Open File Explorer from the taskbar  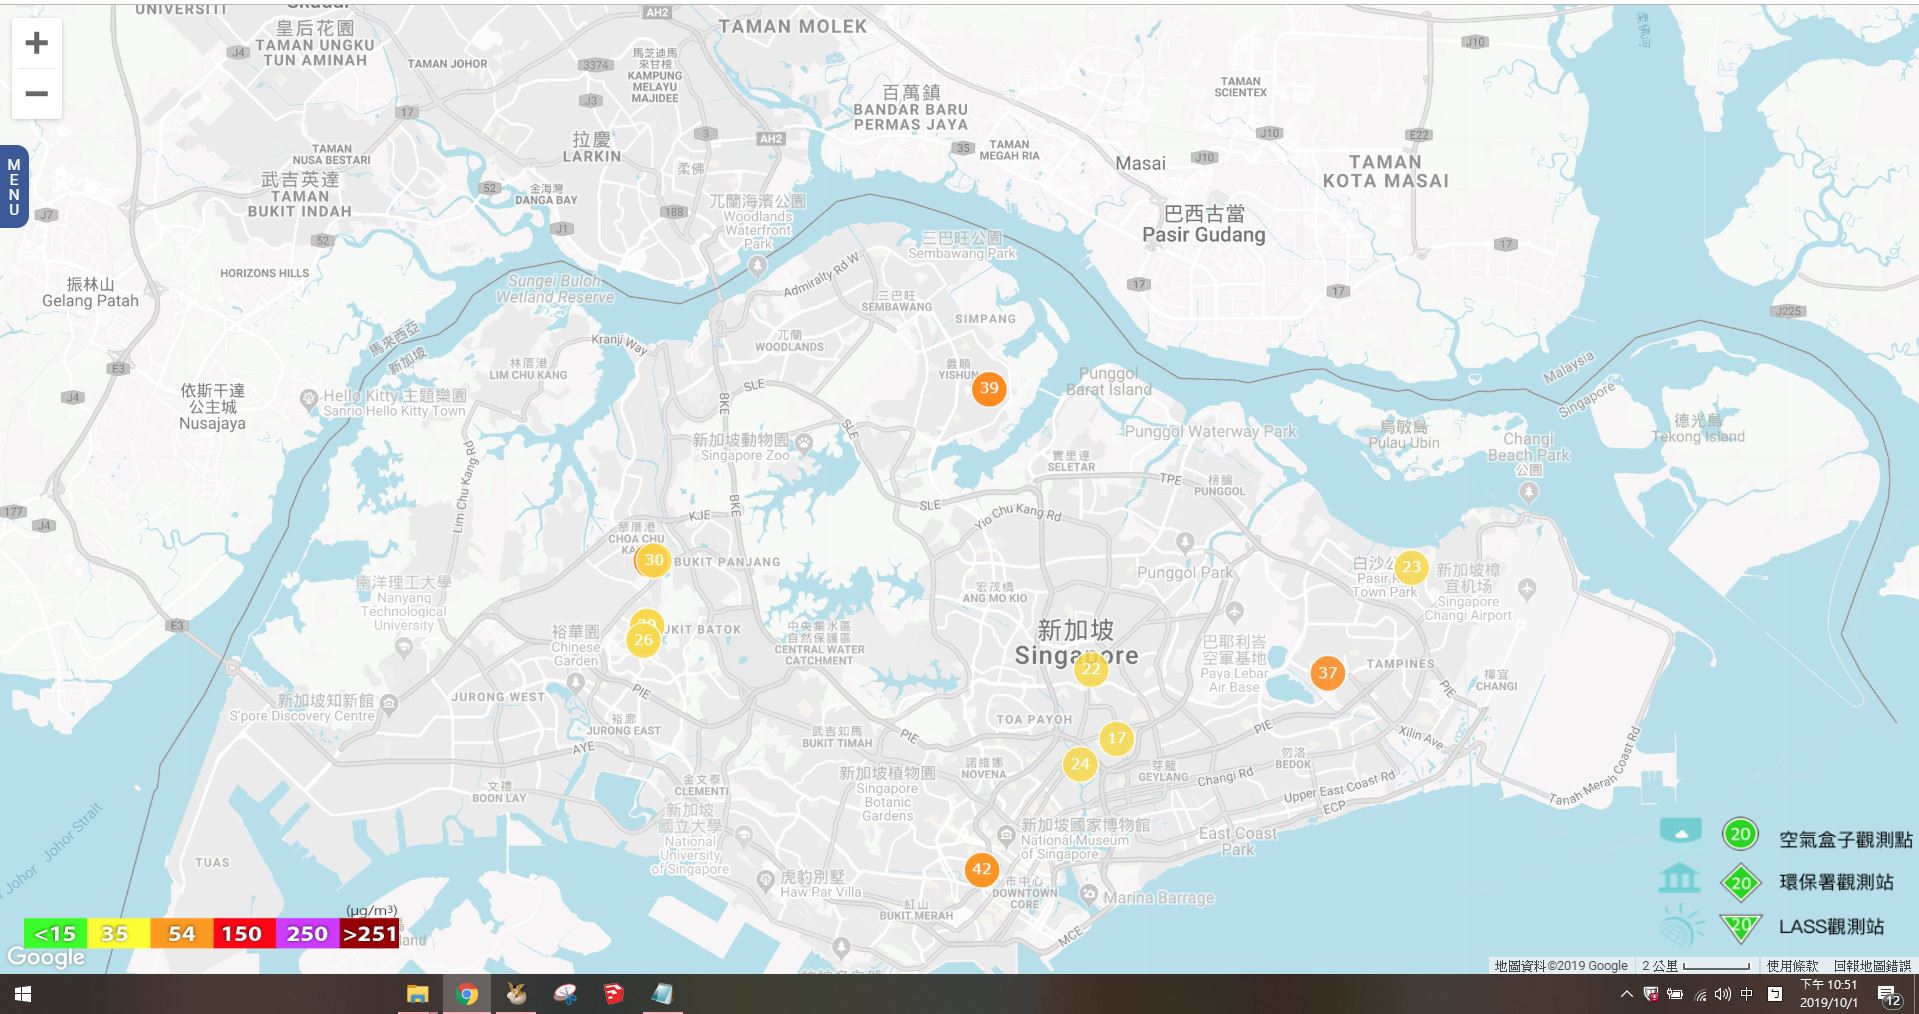[417, 995]
